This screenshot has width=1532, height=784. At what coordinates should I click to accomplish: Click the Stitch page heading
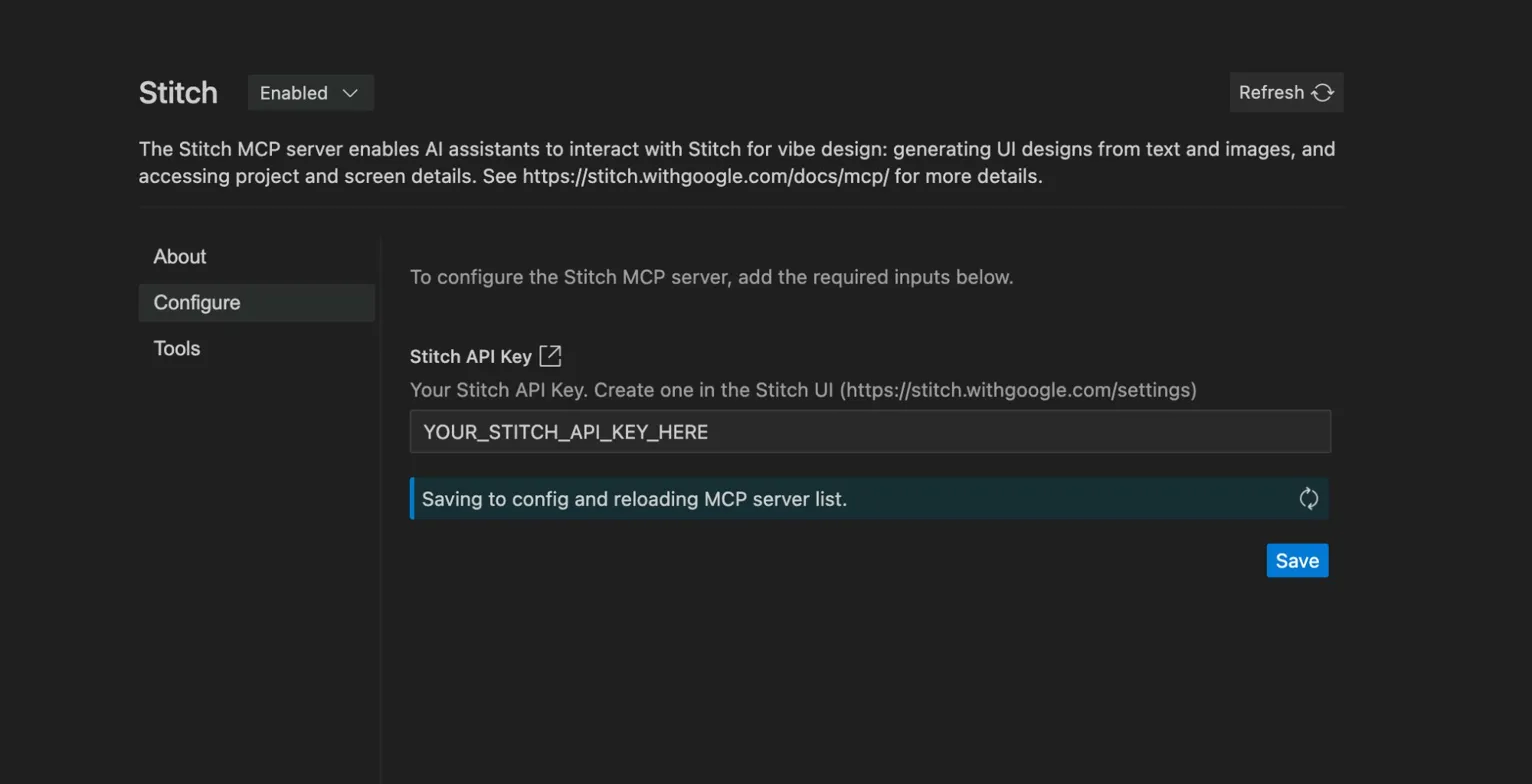(x=178, y=93)
